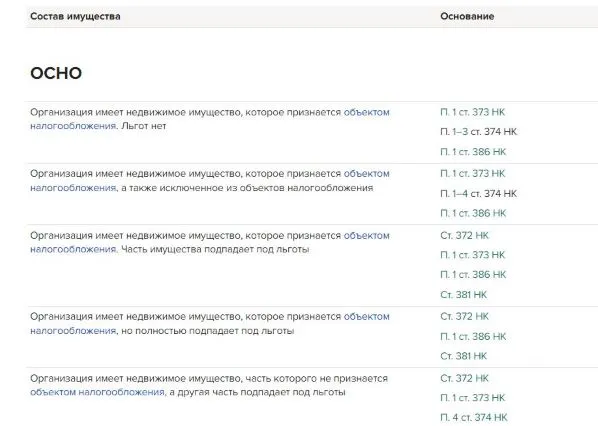
Task: Open 'Ст. 372 НК' in 'полностью подпадает под льготы' row
Action: pos(464,317)
